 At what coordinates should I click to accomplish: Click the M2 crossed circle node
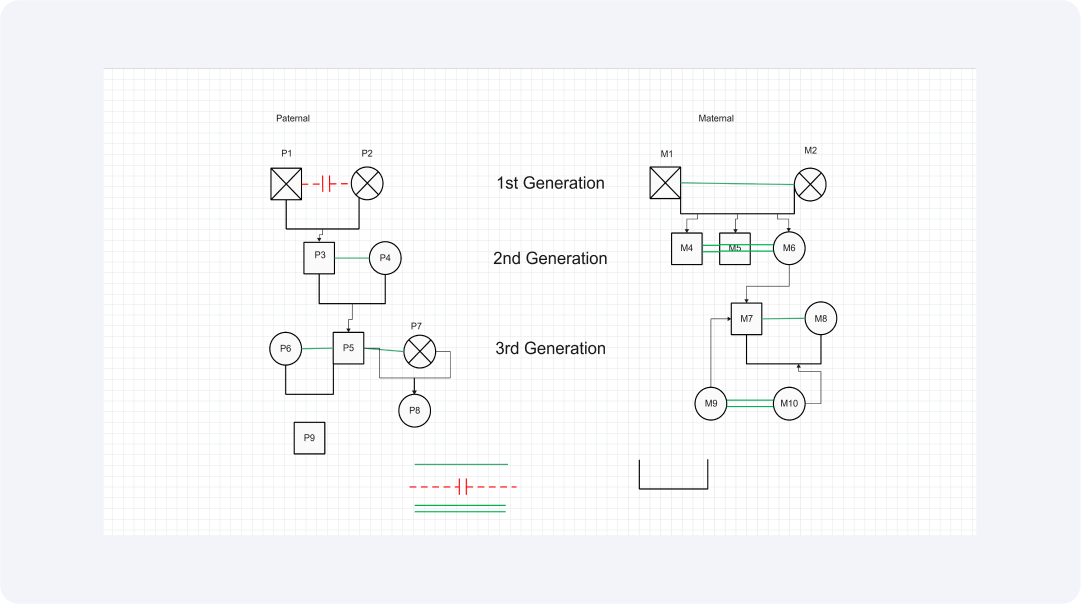(810, 185)
